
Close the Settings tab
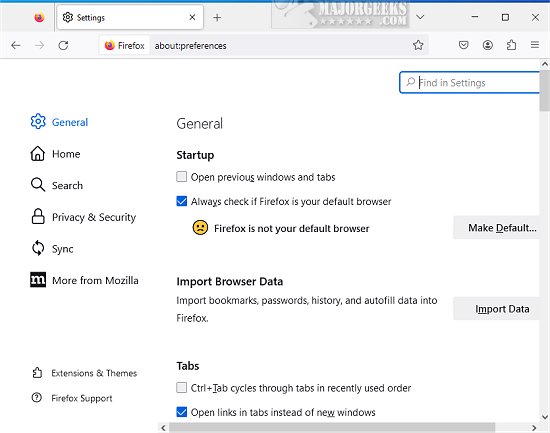coord(192,17)
